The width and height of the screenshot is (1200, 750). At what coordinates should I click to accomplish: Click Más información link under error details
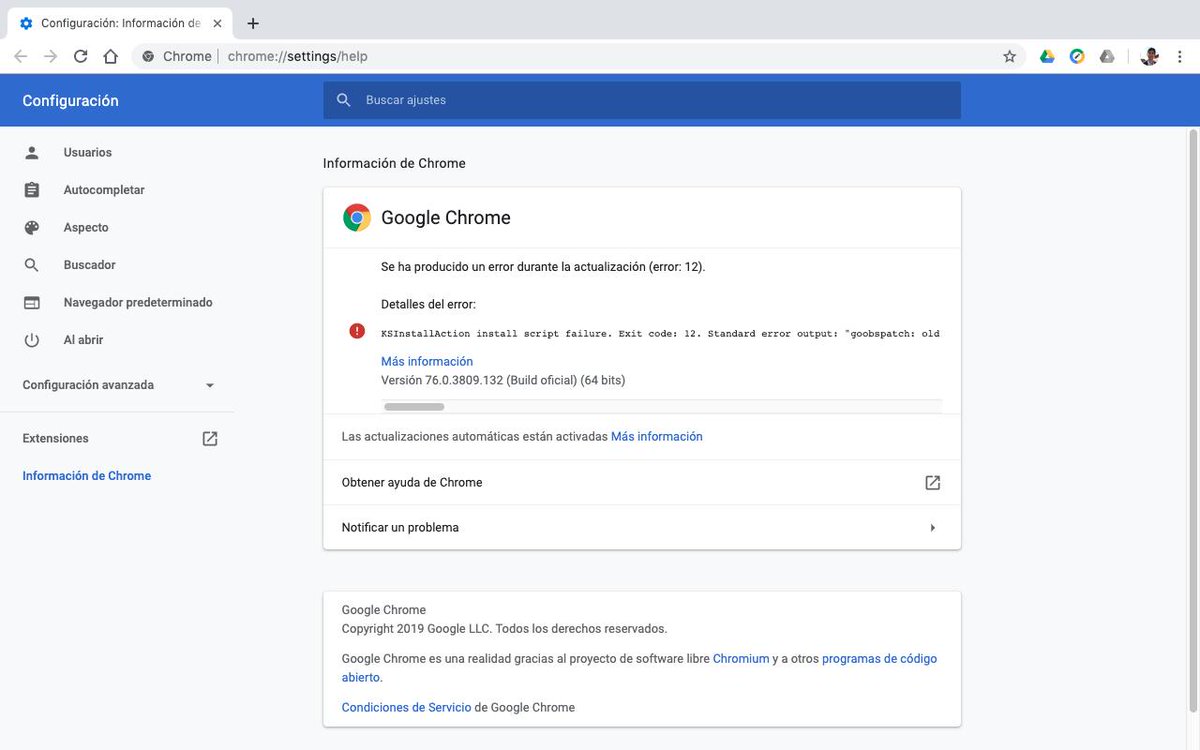427,361
